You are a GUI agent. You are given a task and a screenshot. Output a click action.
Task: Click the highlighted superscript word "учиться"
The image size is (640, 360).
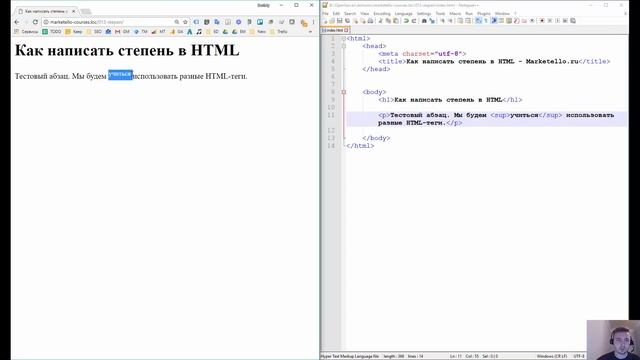(x=120, y=75)
